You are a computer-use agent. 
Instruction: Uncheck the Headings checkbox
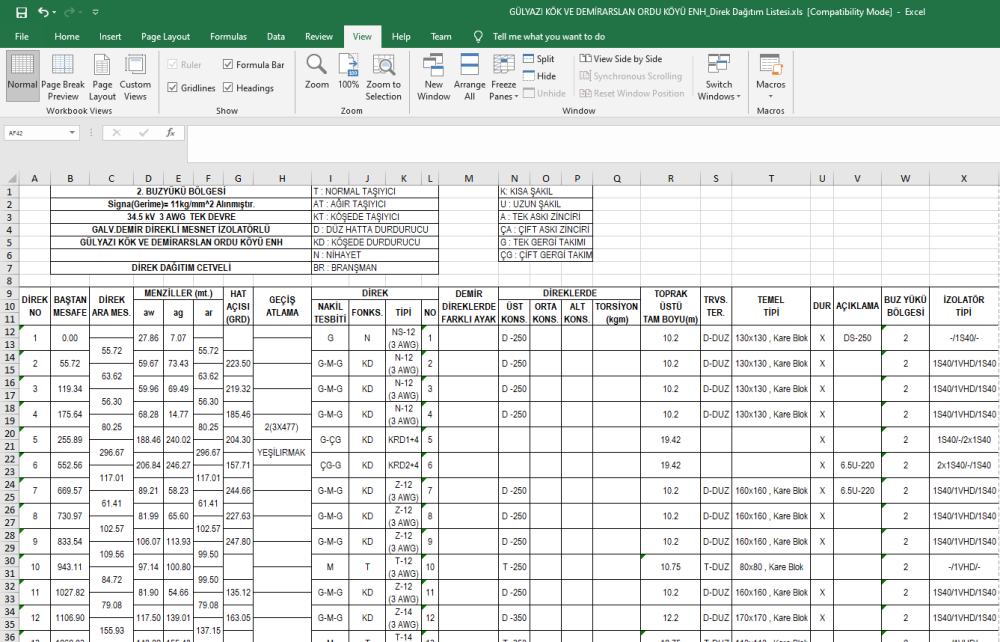tap(229, 88)
